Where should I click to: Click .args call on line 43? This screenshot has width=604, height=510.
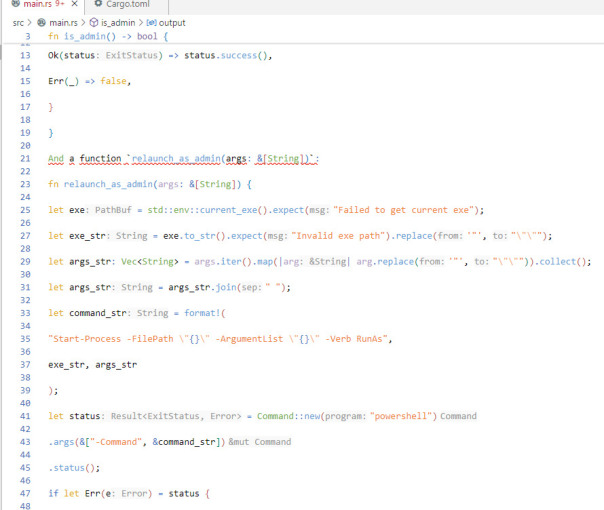coord(61,442)
